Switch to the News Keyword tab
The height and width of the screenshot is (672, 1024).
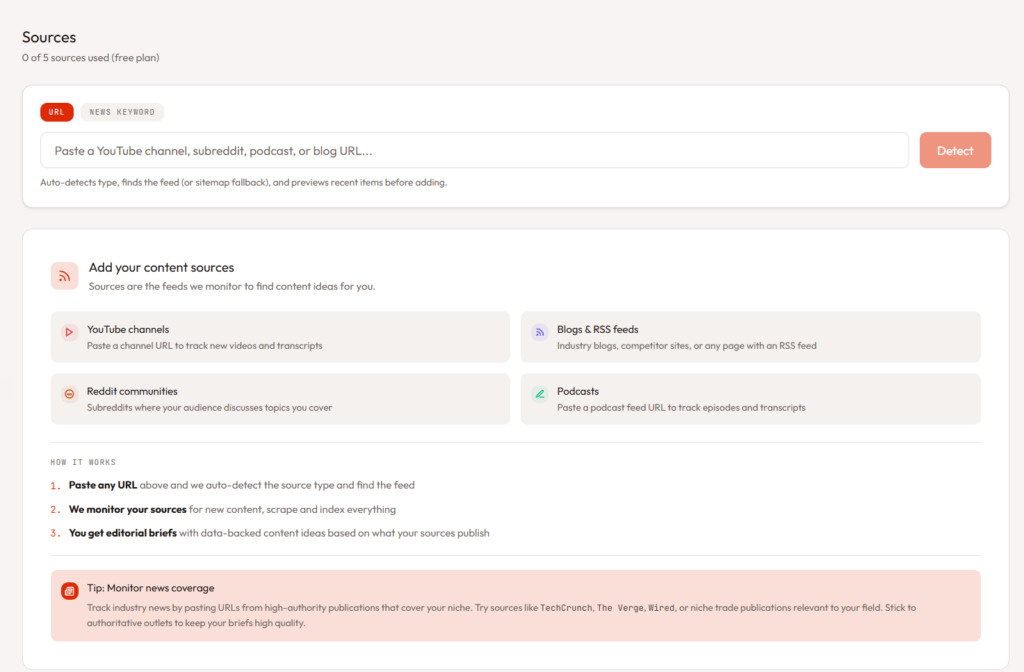coord(122,112)
